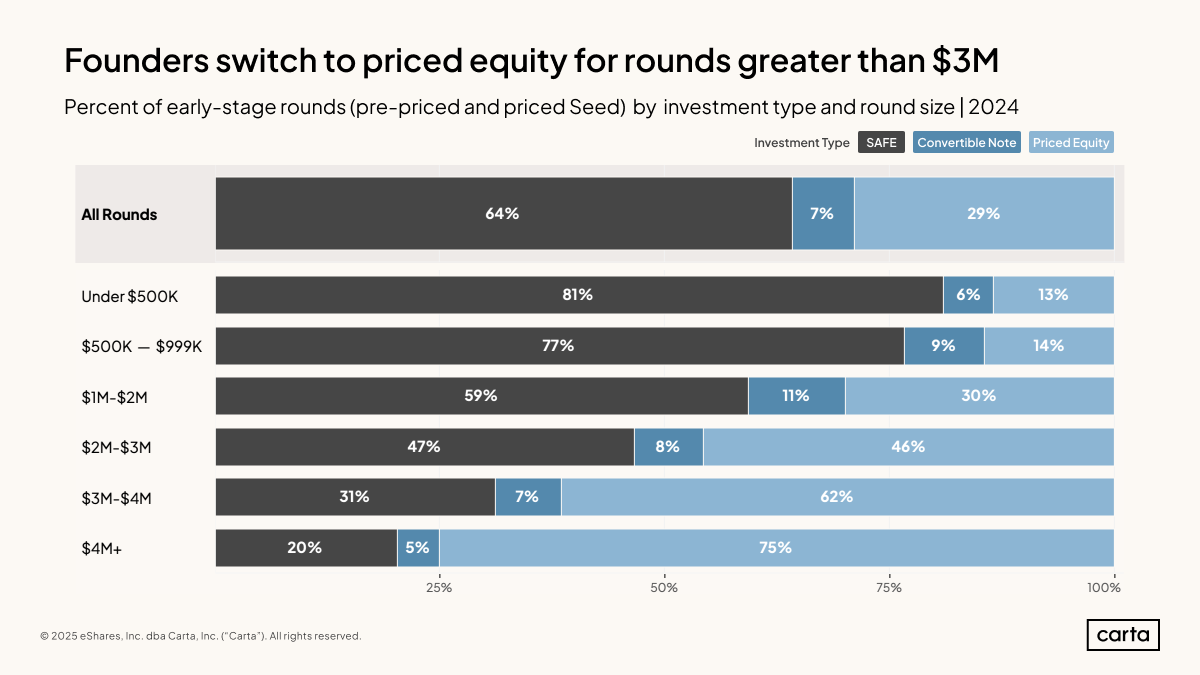
Task: Click the 64% SAFE bar in All Rounds
Action: click(503, 214)
